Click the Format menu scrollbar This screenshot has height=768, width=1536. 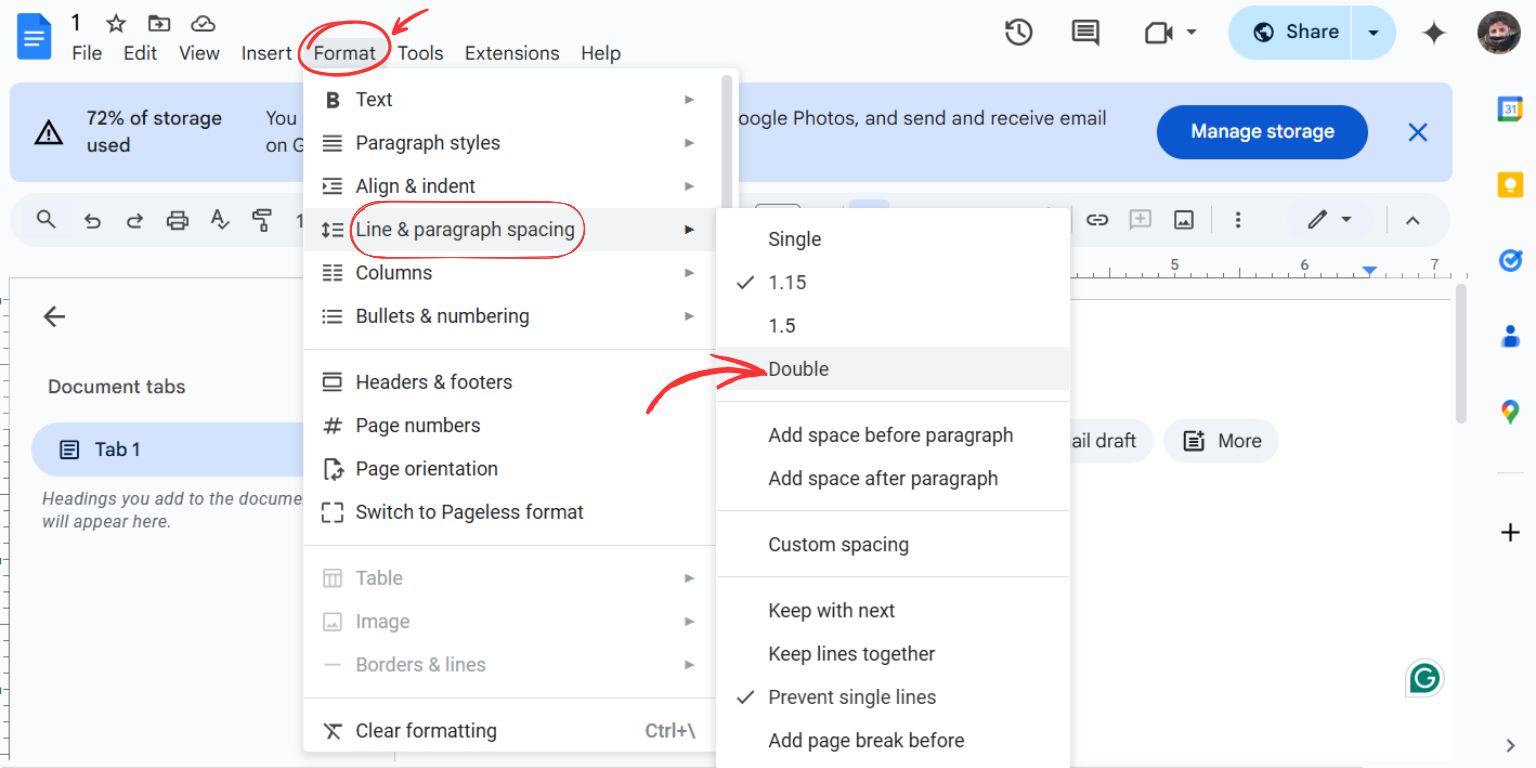pos(727,140)
